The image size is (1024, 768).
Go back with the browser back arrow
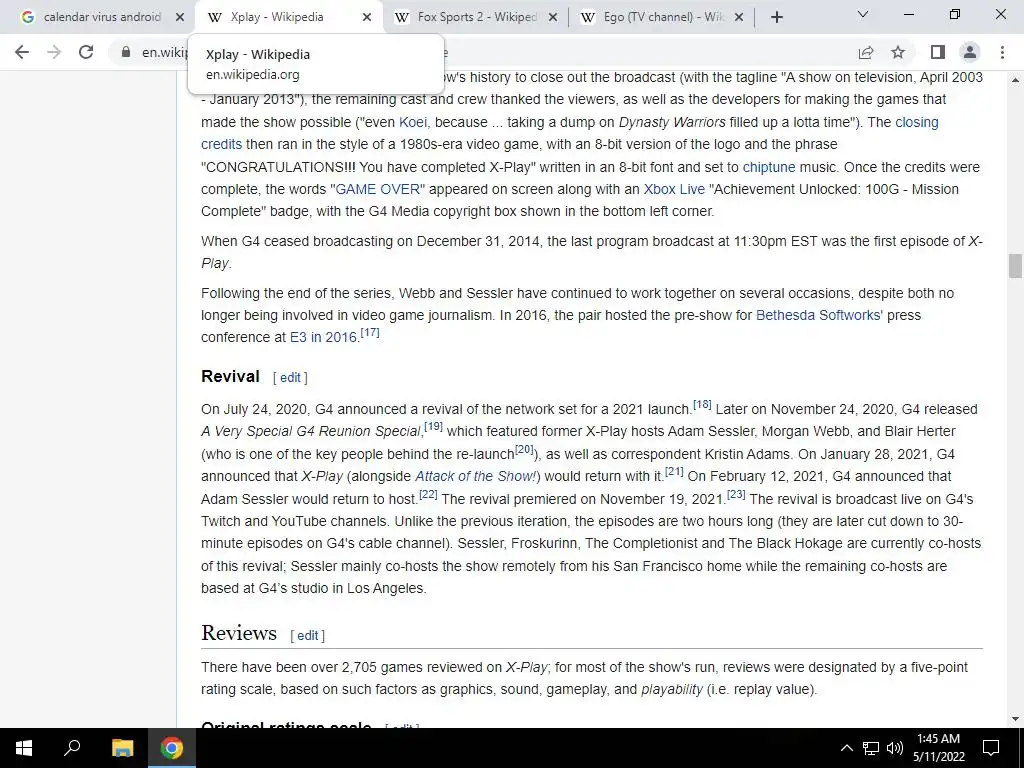pyautogui.click(x=22, y=52)
